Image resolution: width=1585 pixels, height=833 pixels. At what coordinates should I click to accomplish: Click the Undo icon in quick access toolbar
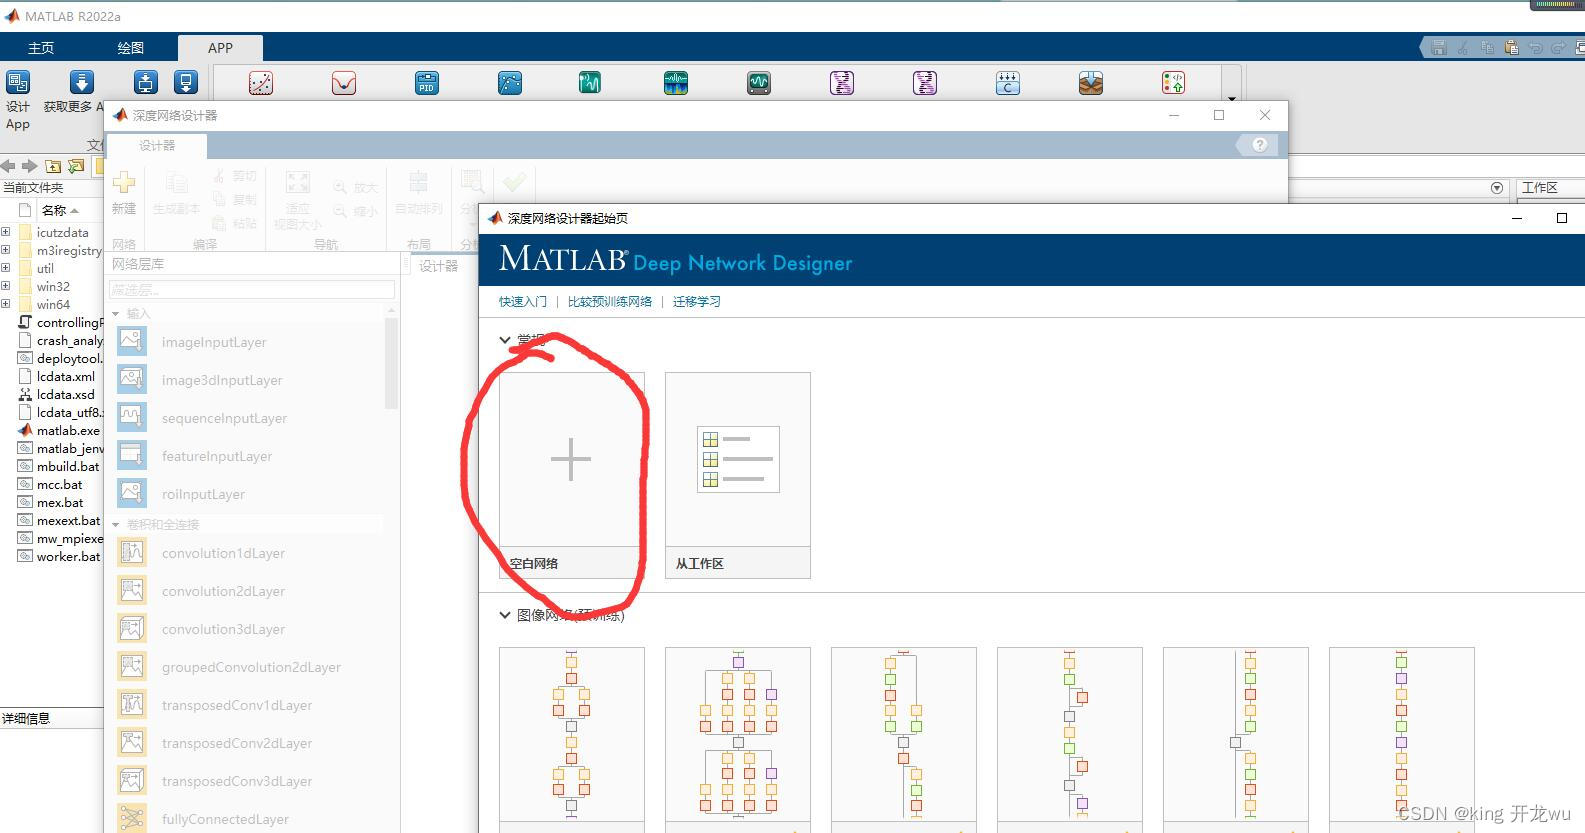point(1536,48)
